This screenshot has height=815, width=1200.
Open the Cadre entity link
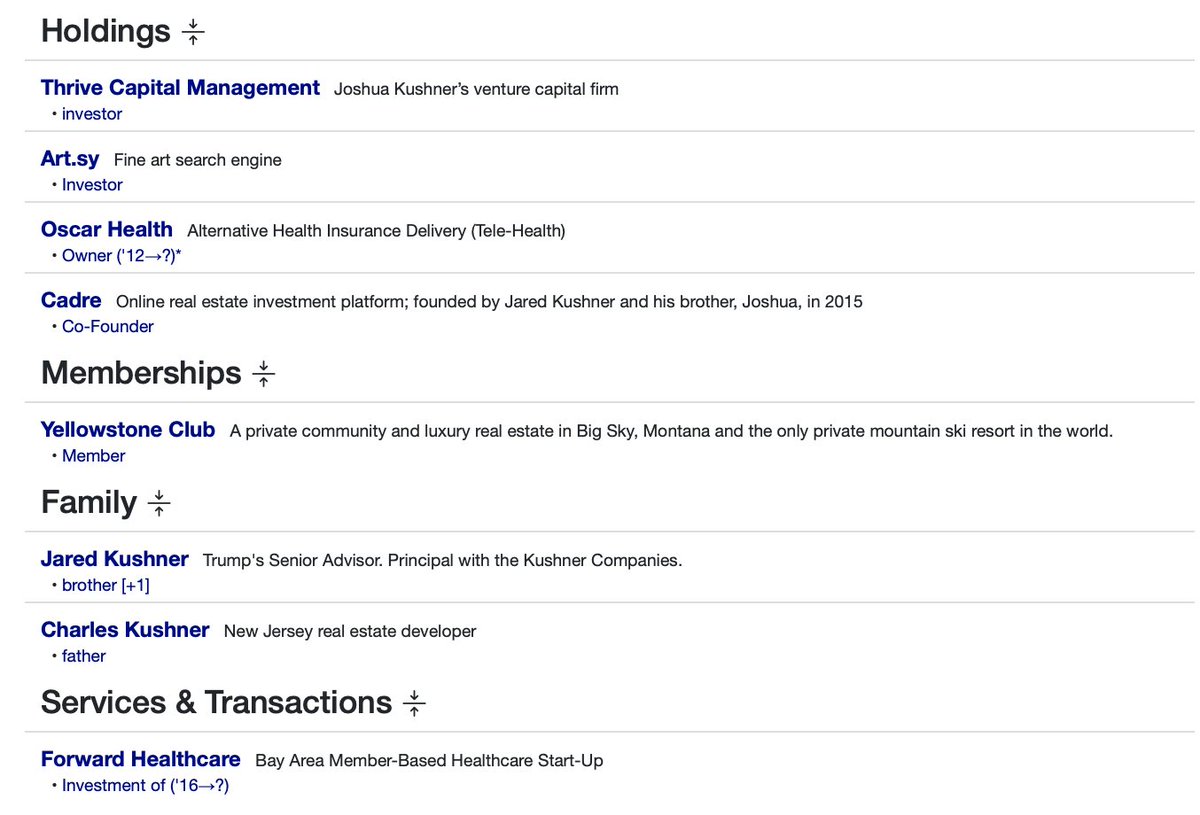[71, 300]
